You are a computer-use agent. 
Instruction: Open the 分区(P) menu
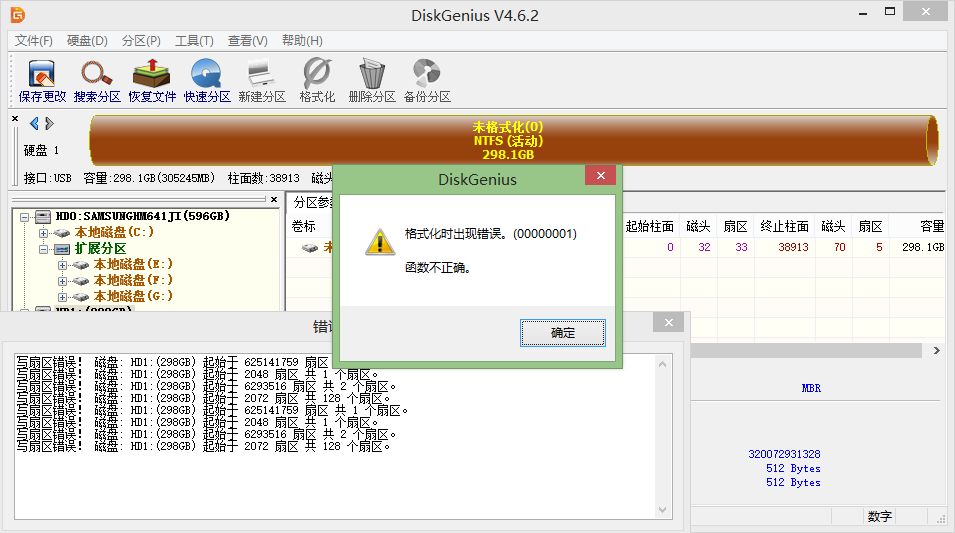141,41
